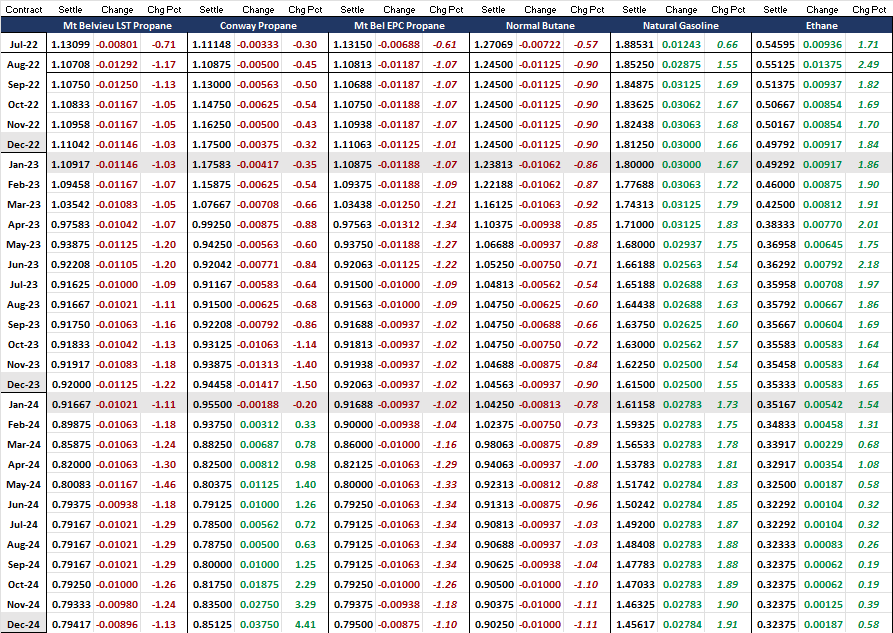Click Normal Butane settle 1.04813 for Jul-23
This screenshot has height=633, width=893.
[x=493, y=284]
